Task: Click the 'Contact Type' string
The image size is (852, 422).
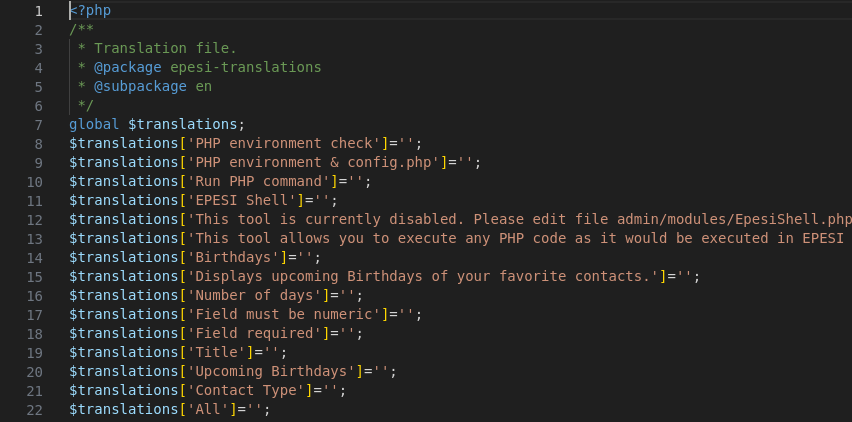Action: tap(246, 391)
